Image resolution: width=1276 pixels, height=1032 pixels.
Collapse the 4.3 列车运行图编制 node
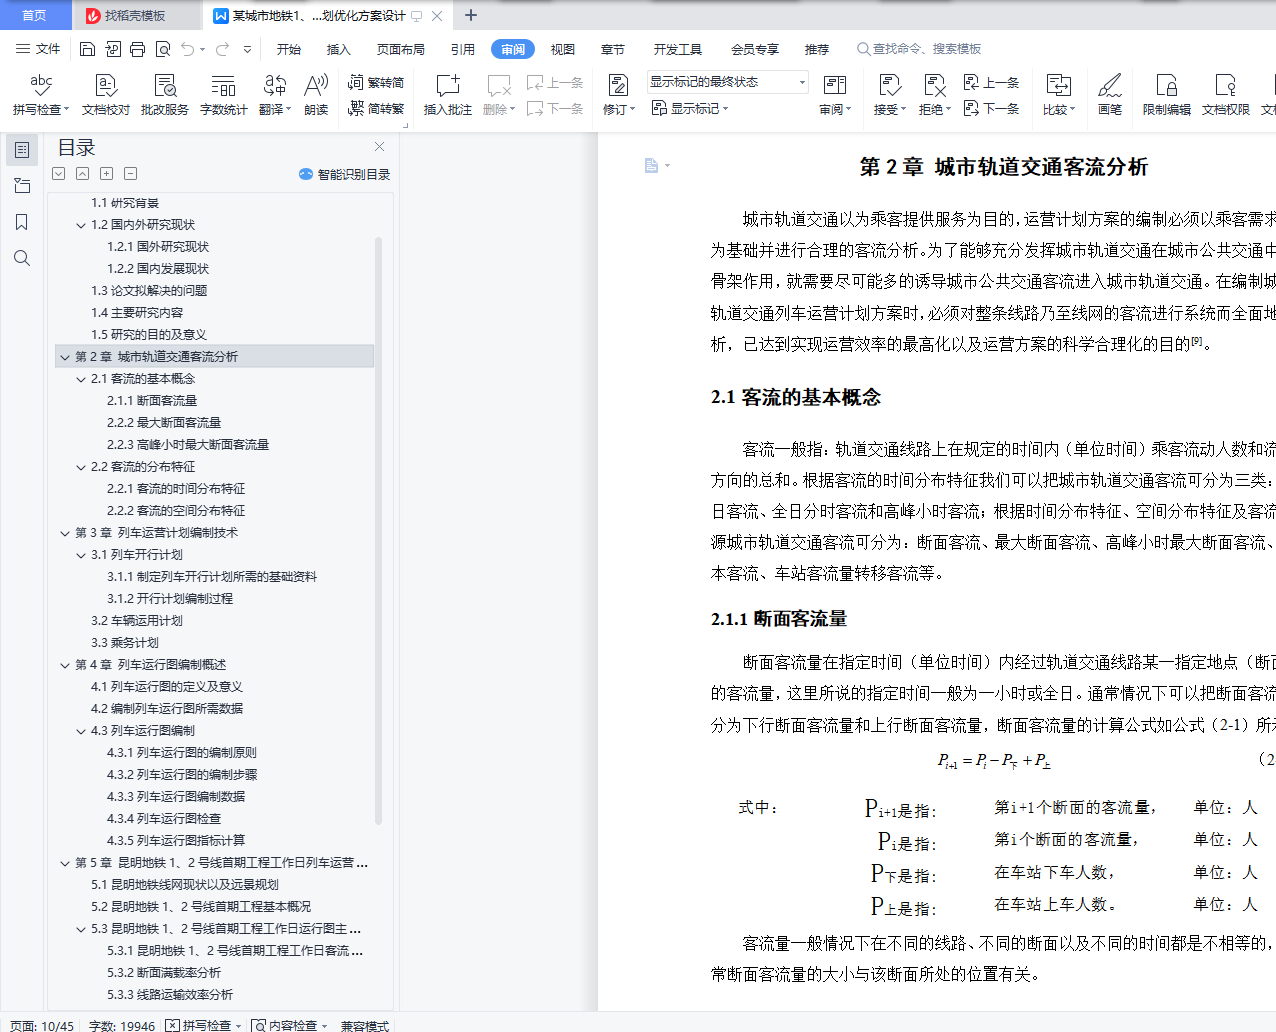81,731
